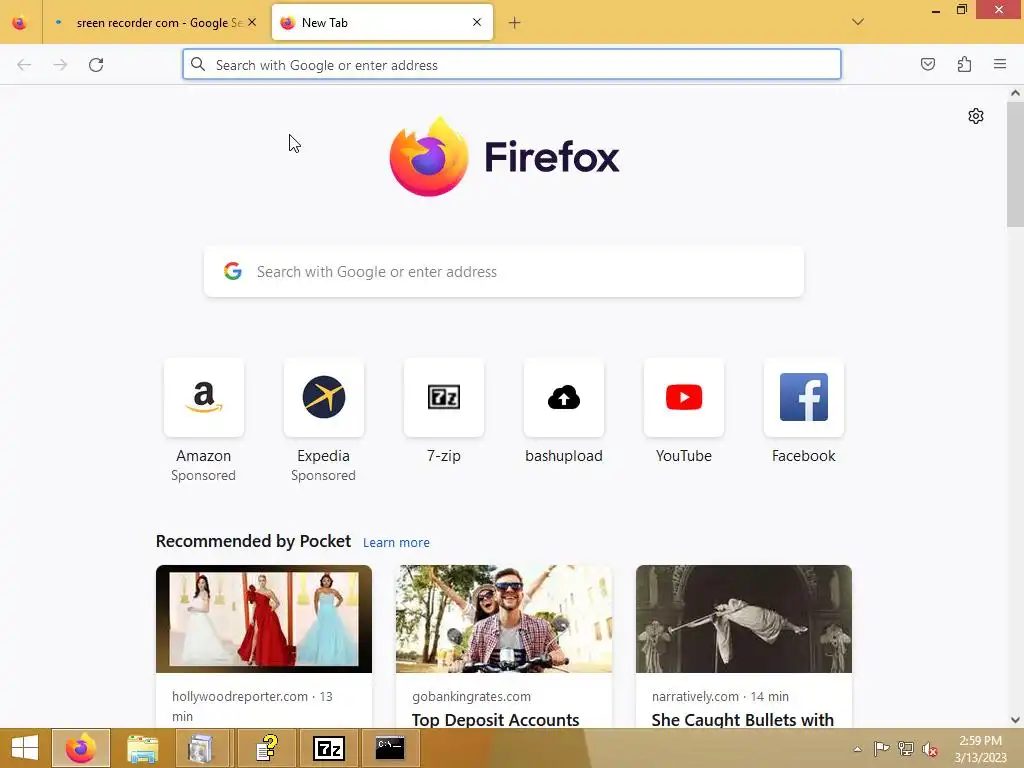
Task: Open the command prompt taskbar icon
Action: pyautogui.click(x=390, y=748)
